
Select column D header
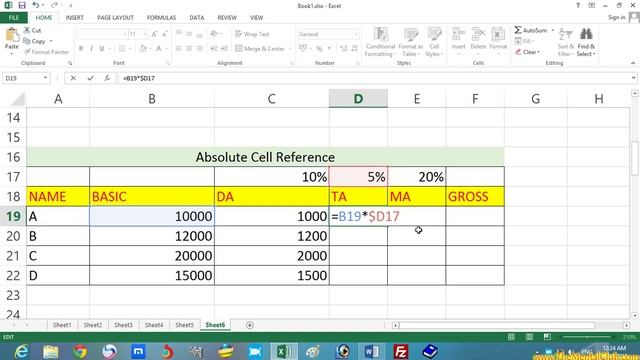click(358, 99)
